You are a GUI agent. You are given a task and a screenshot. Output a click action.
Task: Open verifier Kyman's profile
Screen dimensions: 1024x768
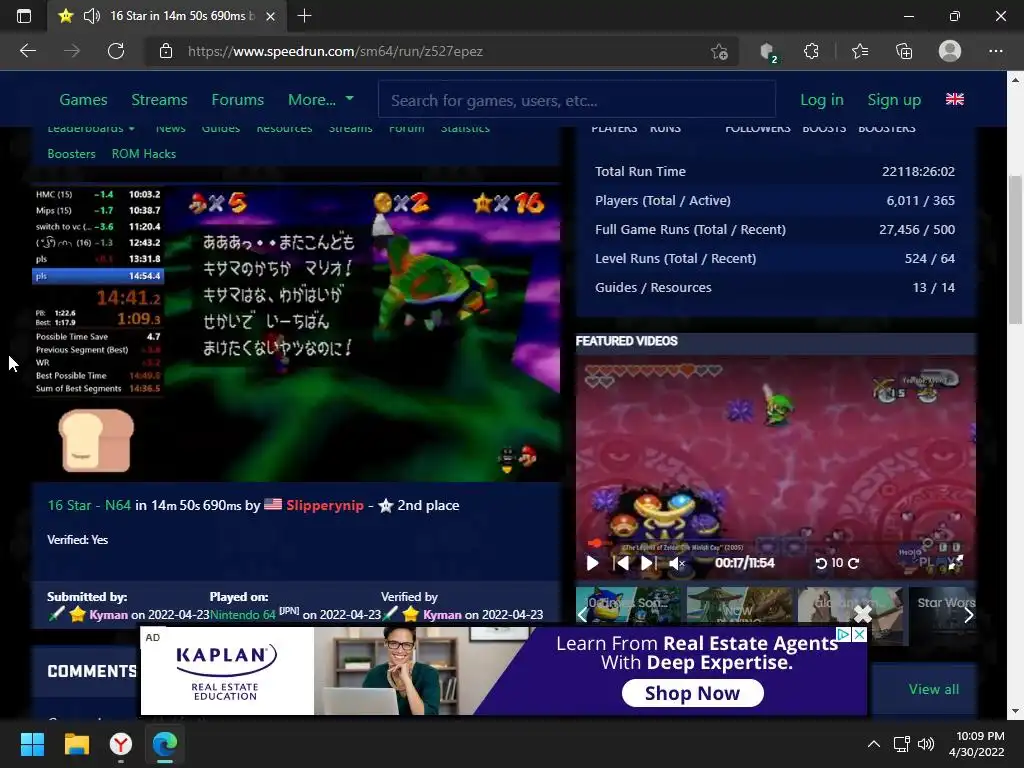tap(442, 615)
